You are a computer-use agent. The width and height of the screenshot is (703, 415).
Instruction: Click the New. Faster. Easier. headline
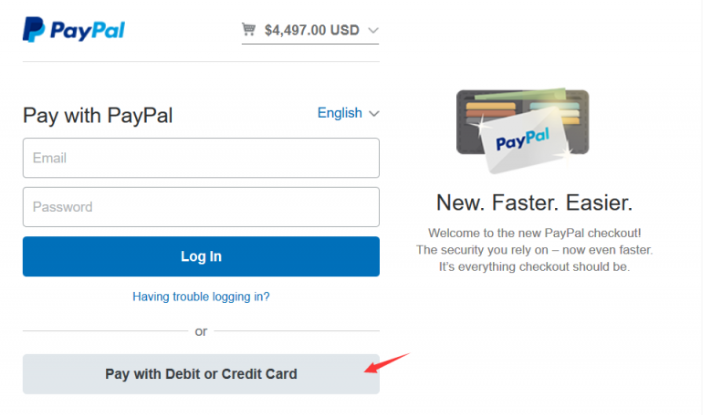click(x=534, y=203)
